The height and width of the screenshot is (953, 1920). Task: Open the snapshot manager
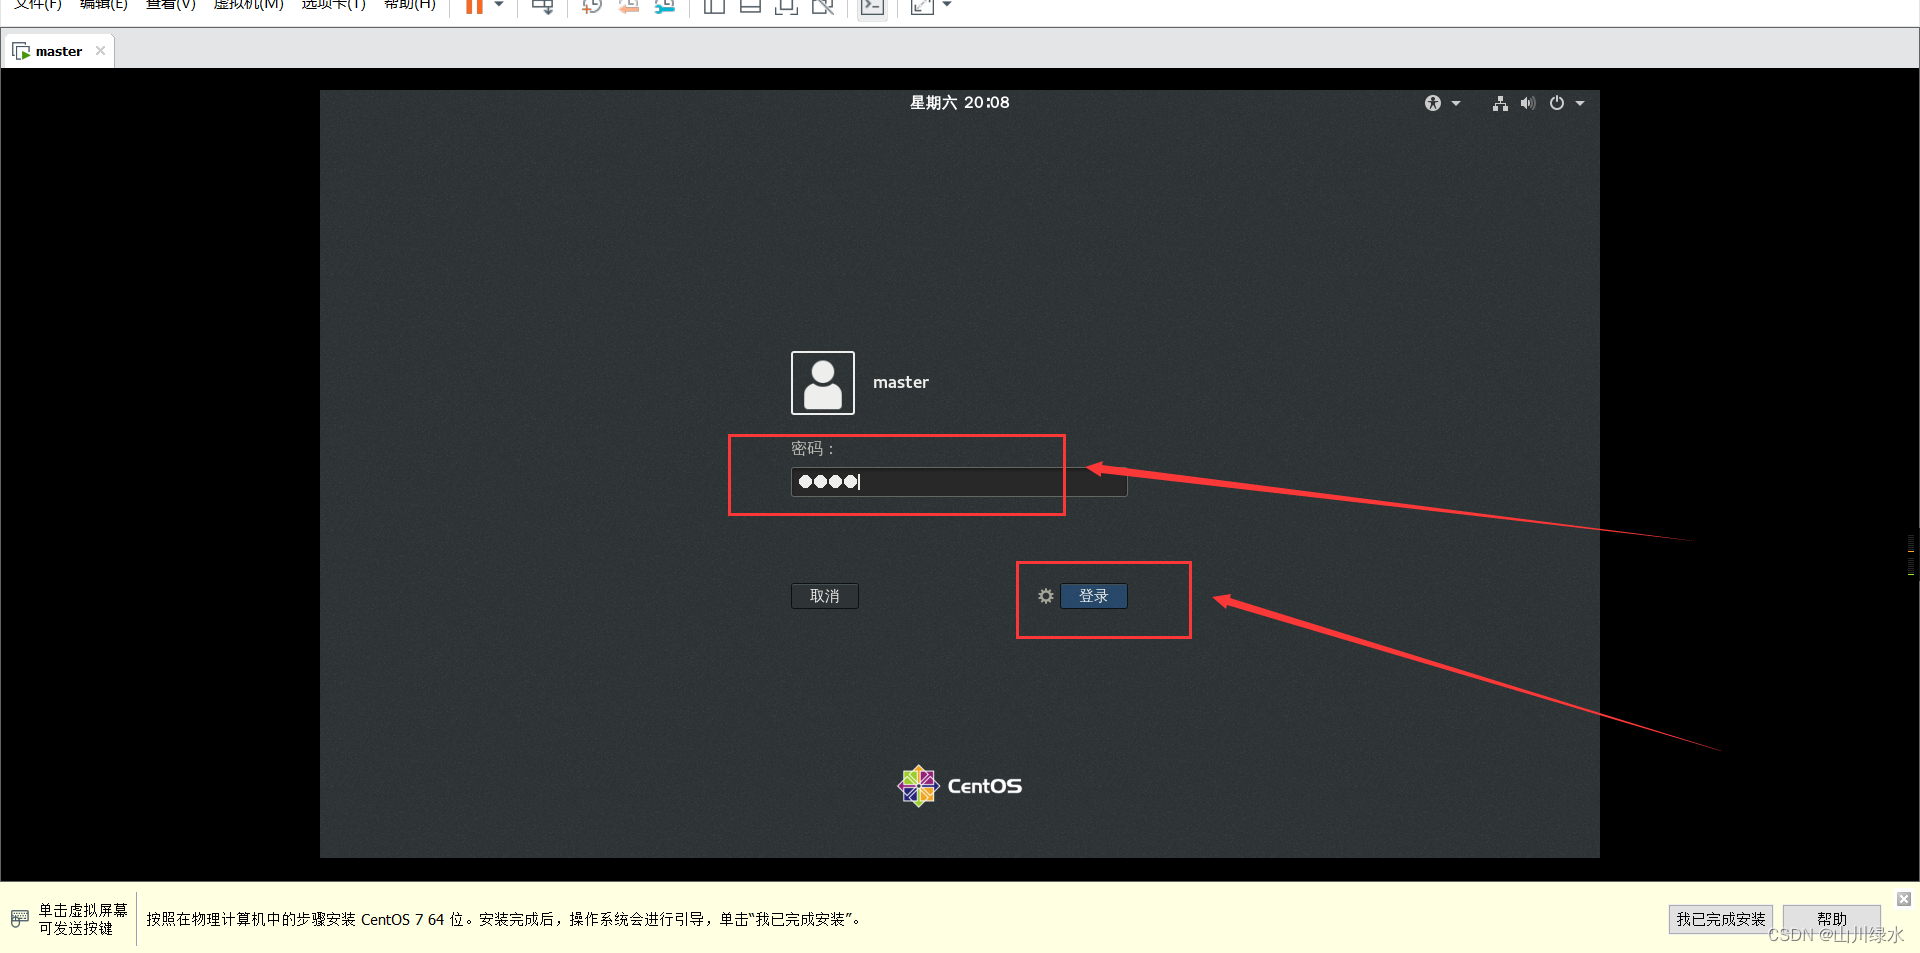664,7
